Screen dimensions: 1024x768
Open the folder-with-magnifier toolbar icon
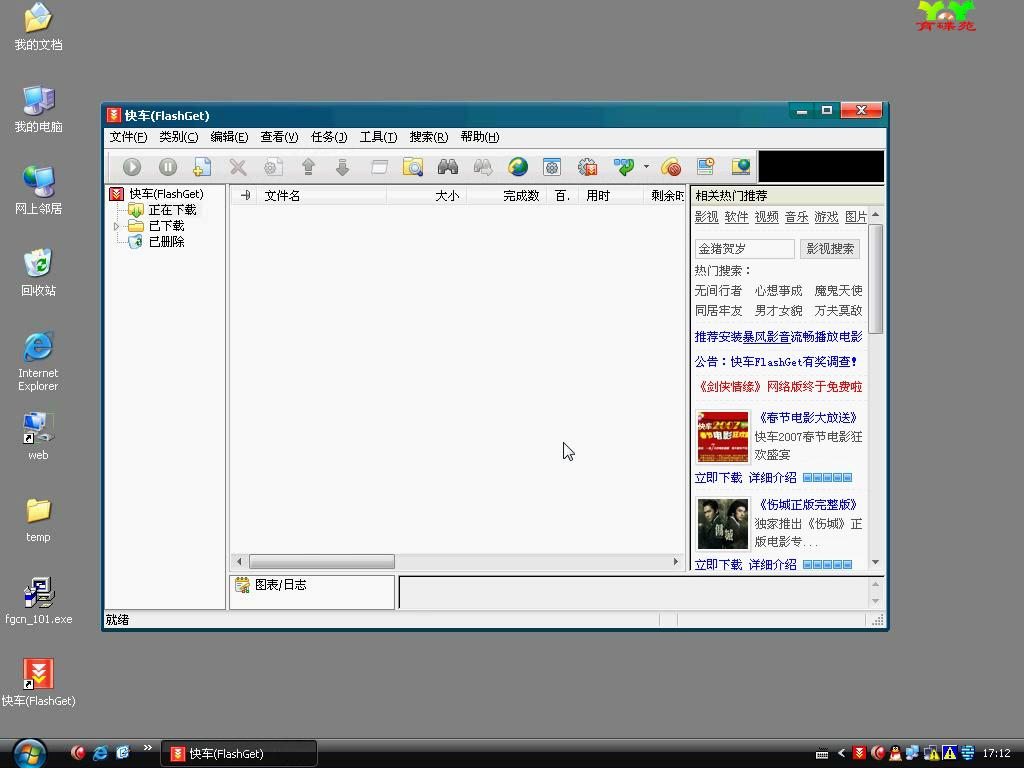tap(413, 167)
